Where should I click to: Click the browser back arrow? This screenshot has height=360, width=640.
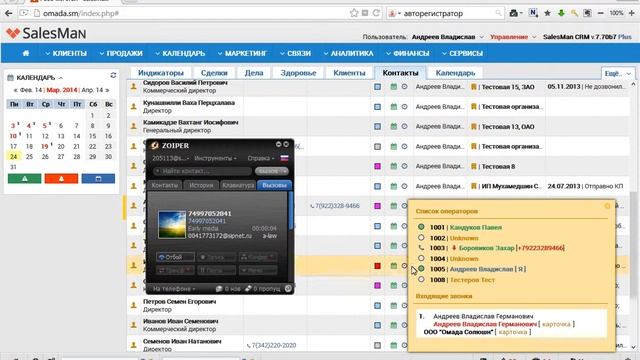[8, 13]
